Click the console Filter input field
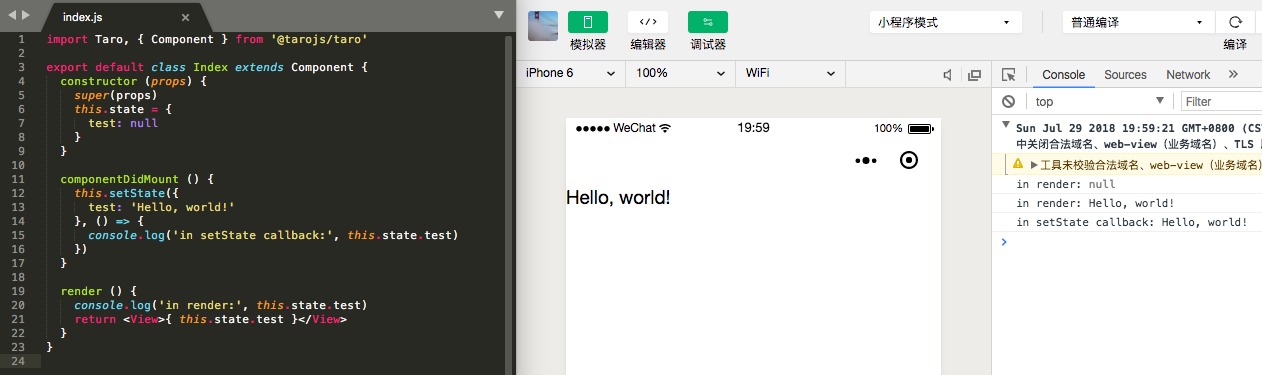 pos(1221,101)
